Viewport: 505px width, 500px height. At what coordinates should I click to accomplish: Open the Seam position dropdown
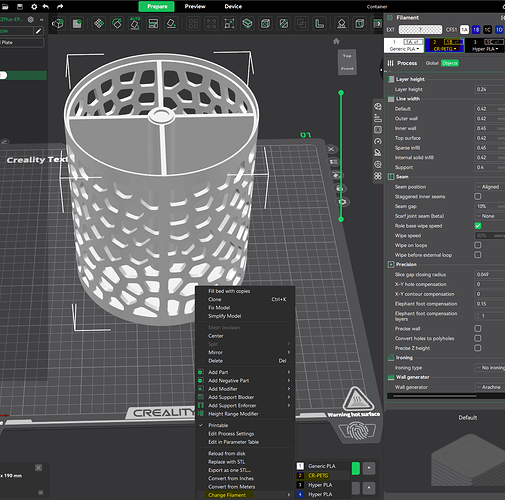[x=489, y=187]
